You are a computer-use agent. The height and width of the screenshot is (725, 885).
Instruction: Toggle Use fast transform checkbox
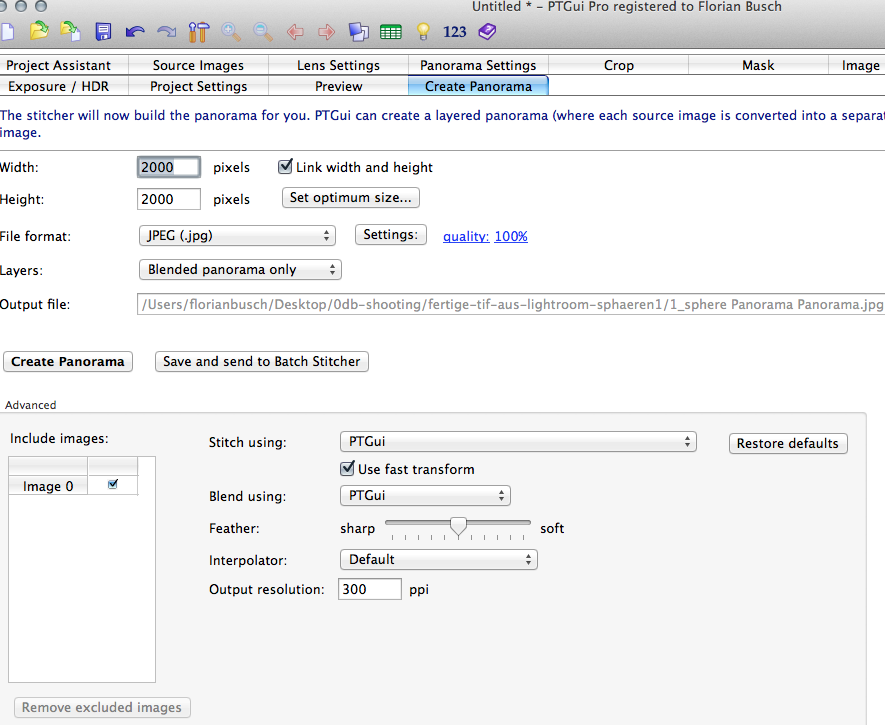(x=347, y=468)
